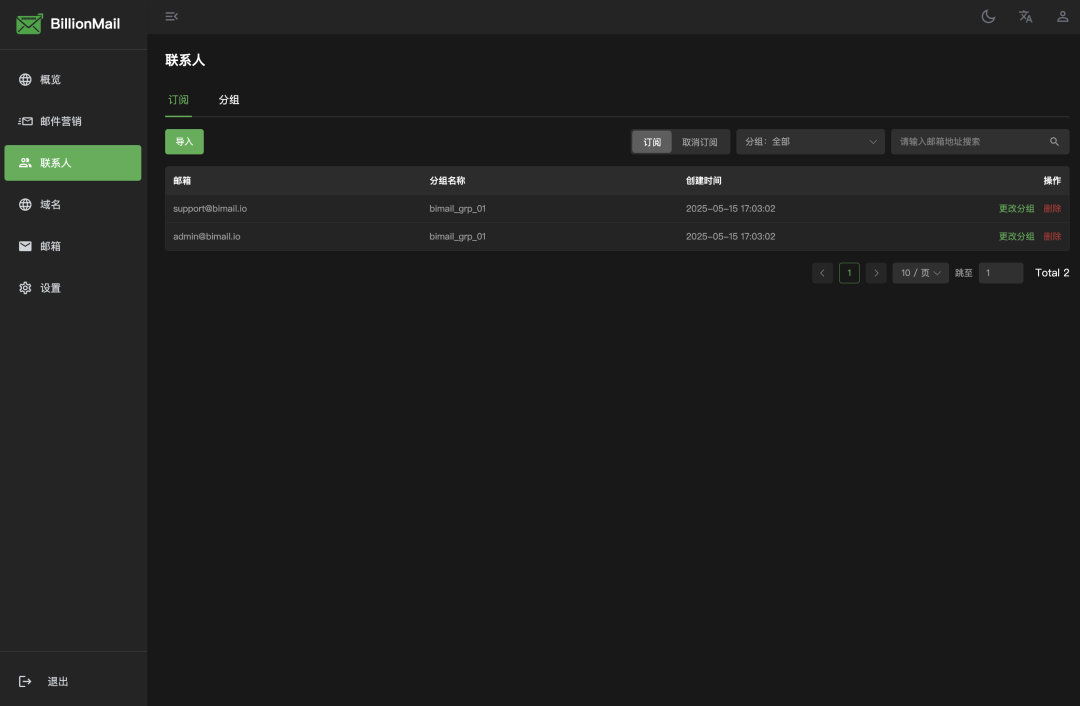Open the language translation icon
Image resolution: width=1080 pixels, height=706 pixels.
[x=1026, y=17]
